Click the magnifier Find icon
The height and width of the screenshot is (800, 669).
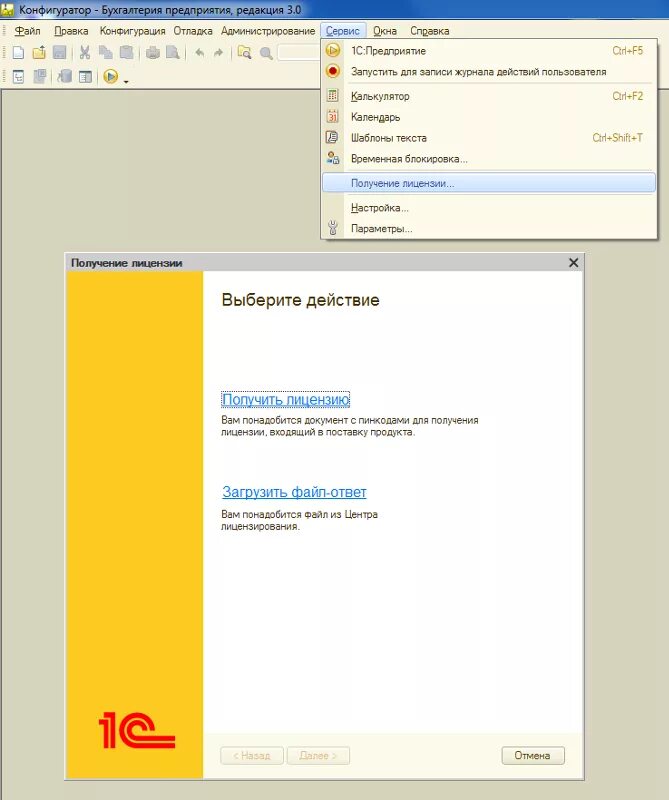(266, 53)
